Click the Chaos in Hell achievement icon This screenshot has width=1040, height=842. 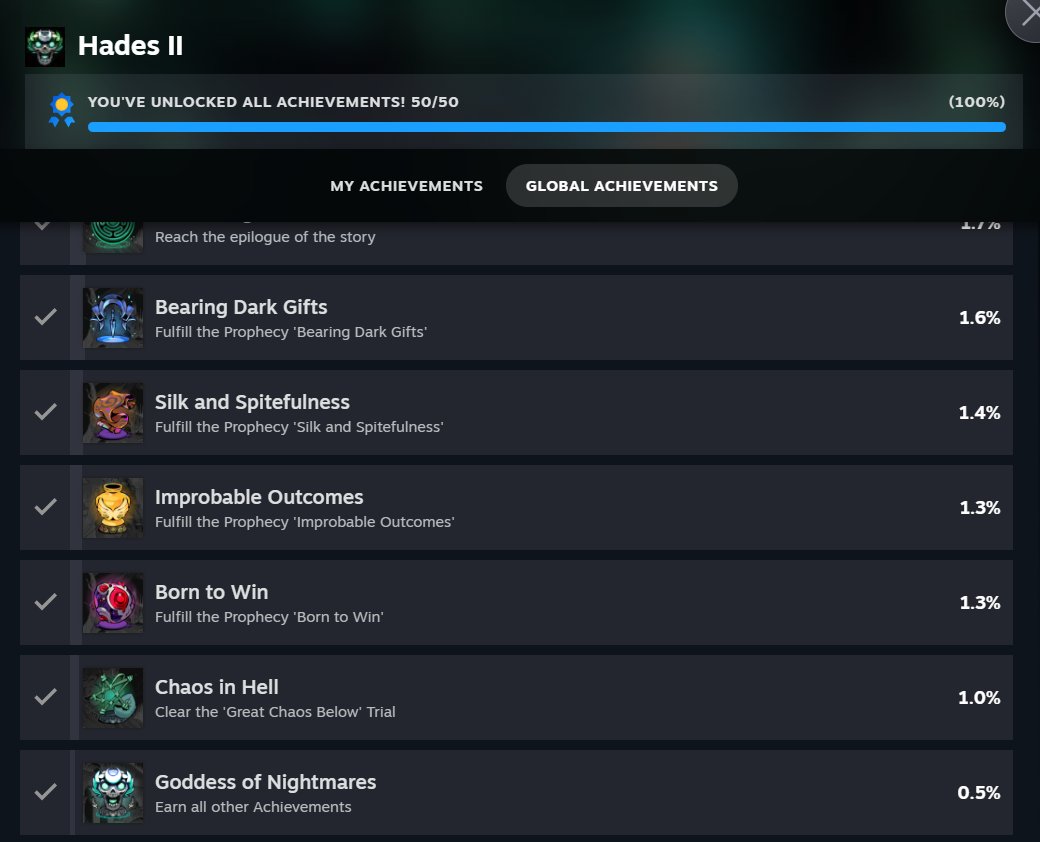pos(113,697)
